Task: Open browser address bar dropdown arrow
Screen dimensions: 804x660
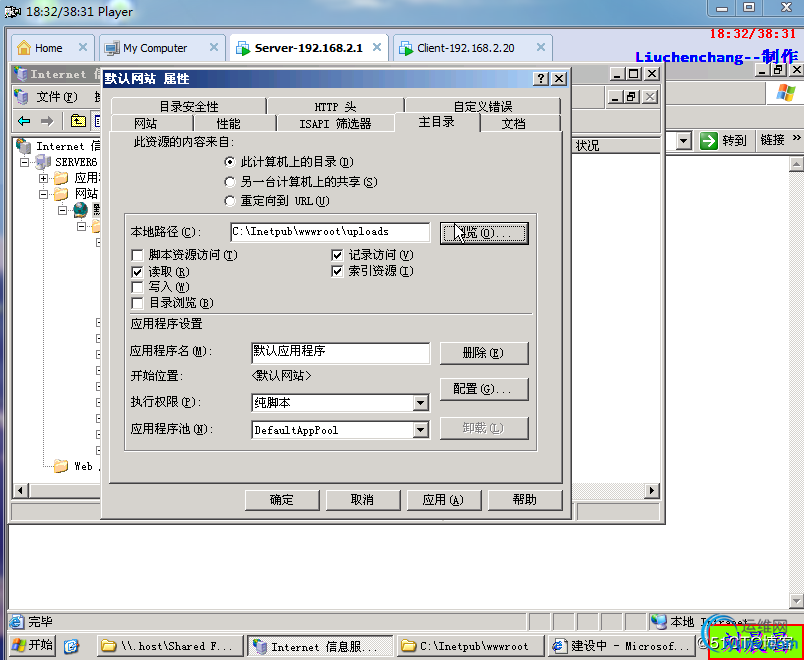Action: 684,140
